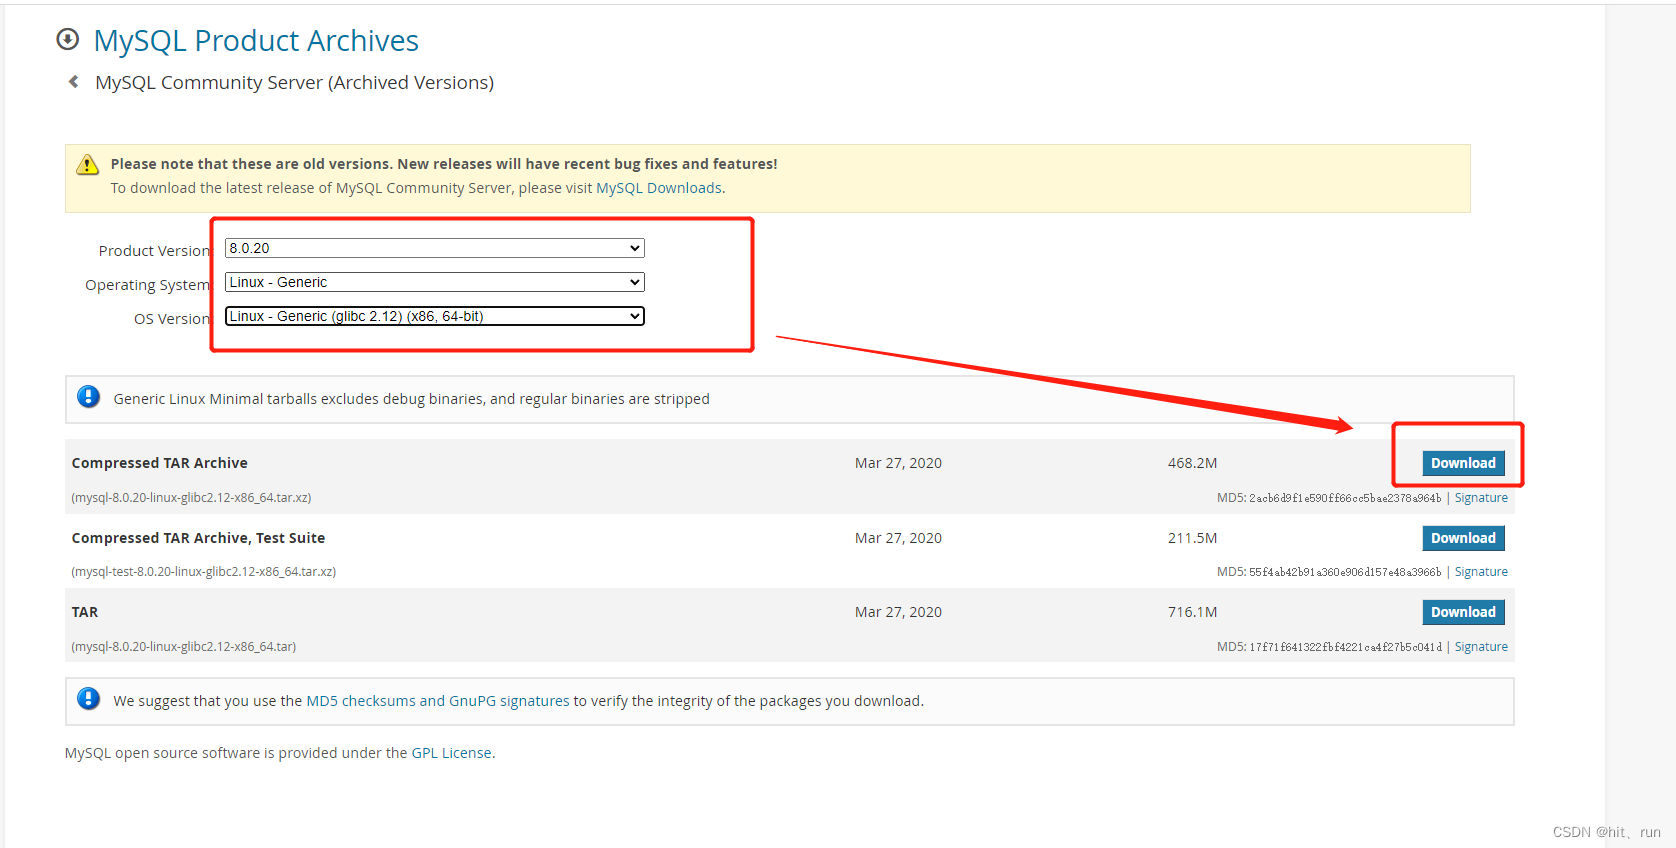Click the MD5 hash starting with 55f4ab42
Image resolution: width=1676 pixels, height=848 pixels.
click(1345, 572)
